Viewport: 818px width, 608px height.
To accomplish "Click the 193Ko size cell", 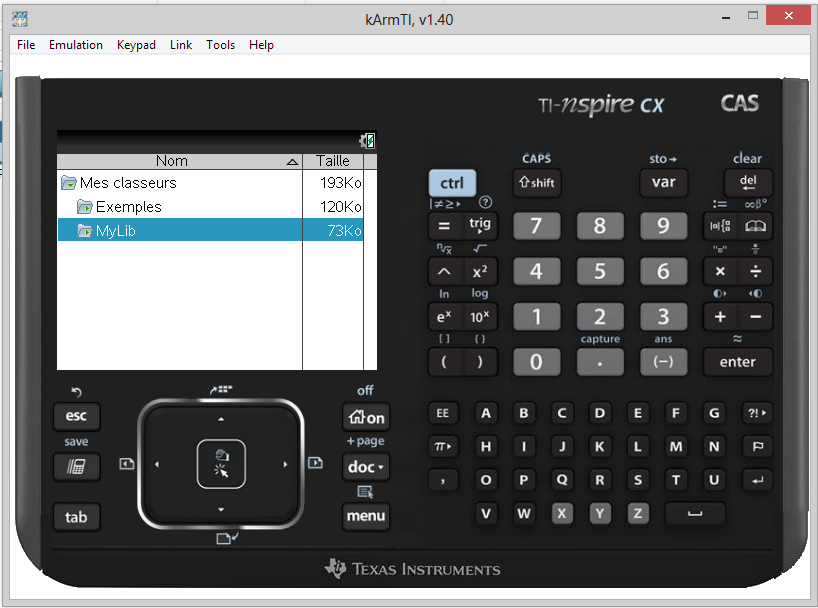I will pos(341,183).
